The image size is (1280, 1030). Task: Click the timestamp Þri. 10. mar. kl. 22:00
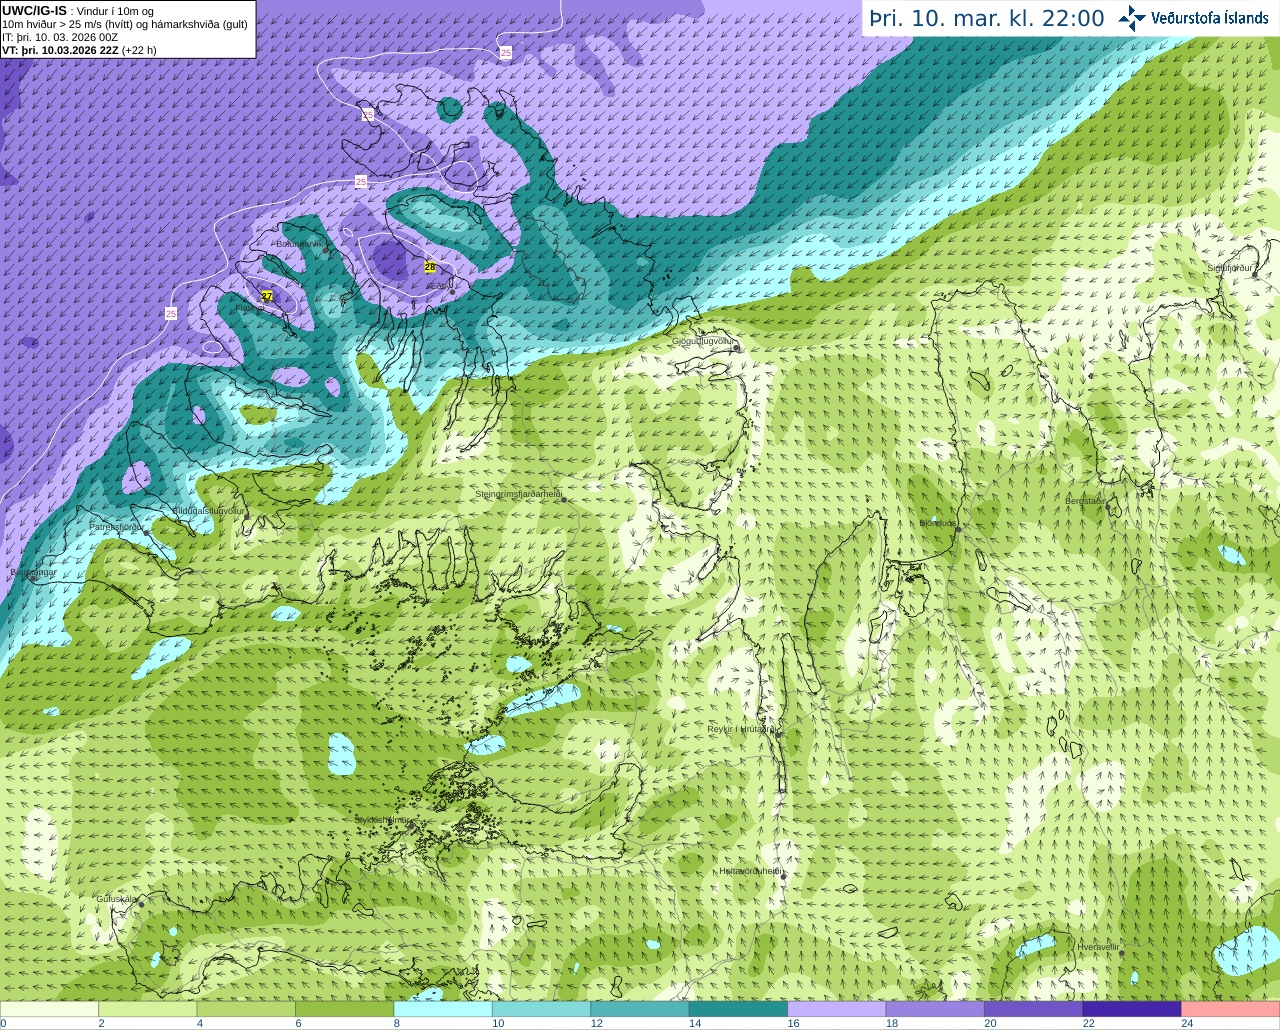pyautogui.click(x=987, y=19)
